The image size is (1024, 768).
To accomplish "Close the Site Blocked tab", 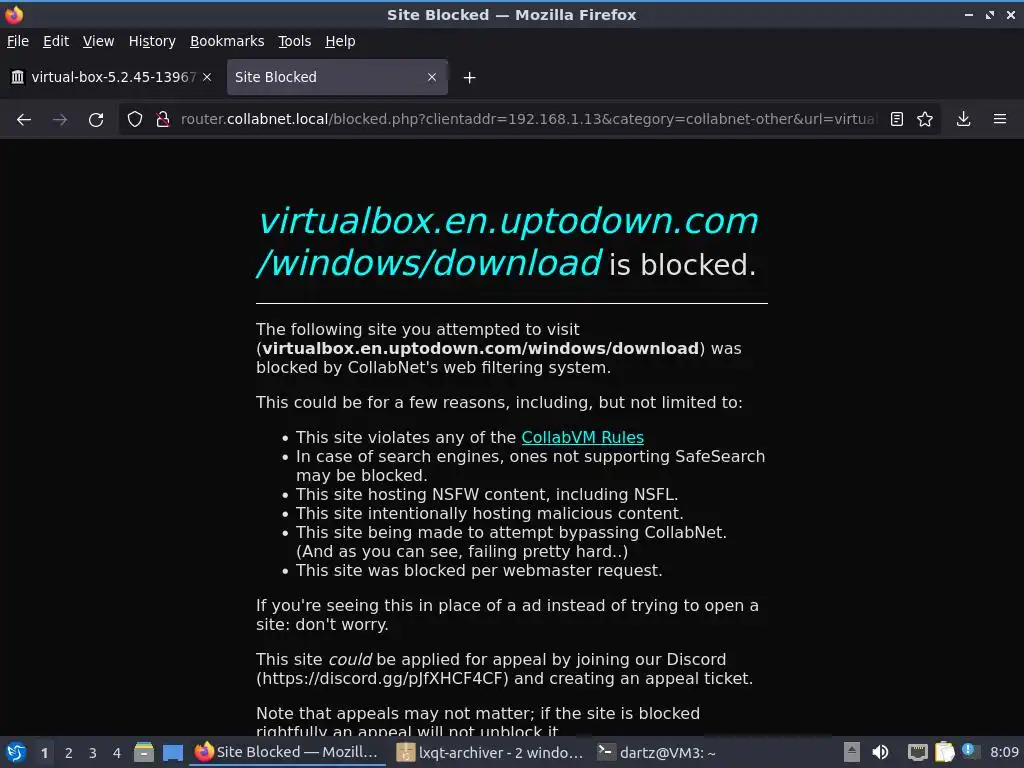I will [432, 77].
